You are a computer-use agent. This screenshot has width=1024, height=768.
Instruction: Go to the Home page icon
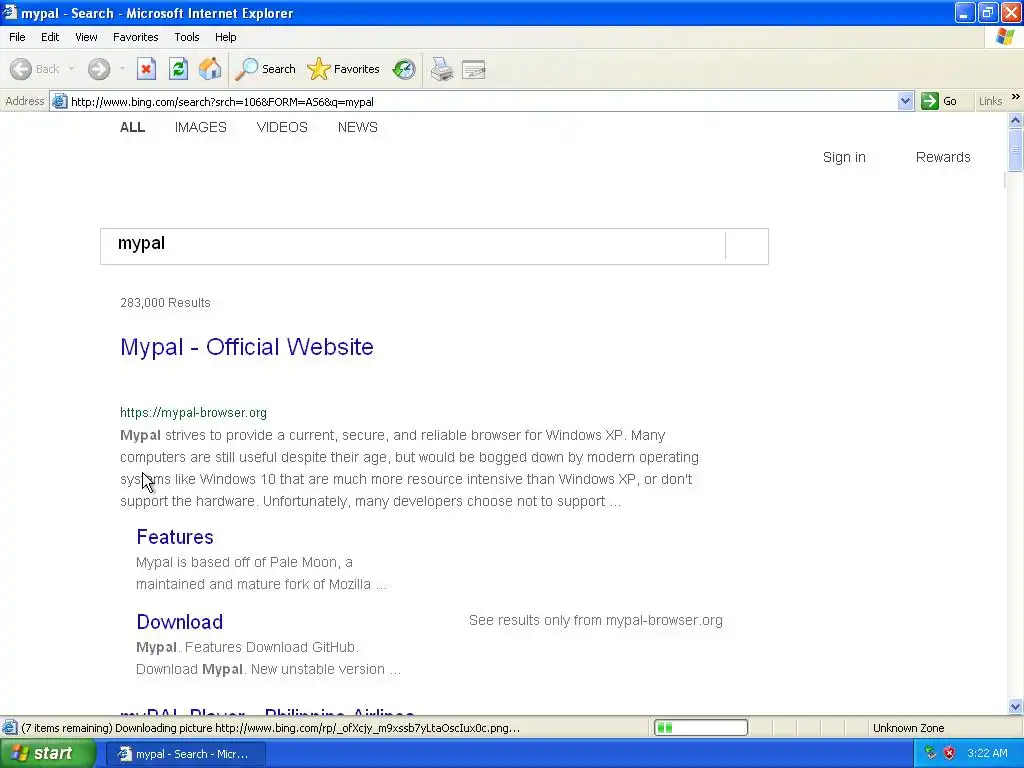210,69
